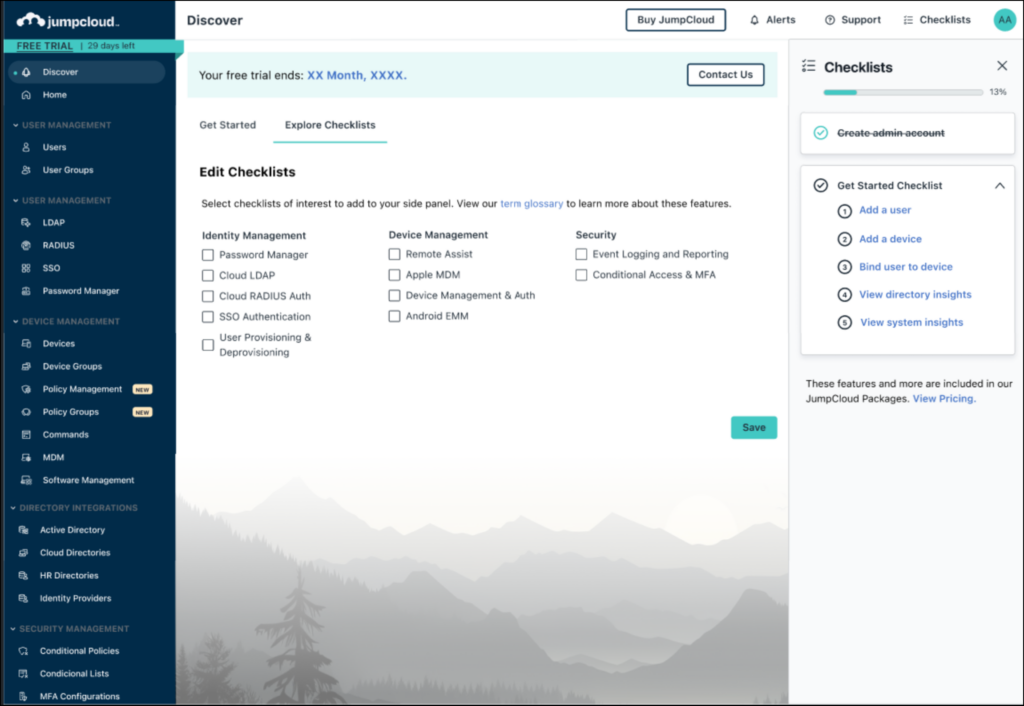
Task: Open the term glossary link
Action: point(531,204)
